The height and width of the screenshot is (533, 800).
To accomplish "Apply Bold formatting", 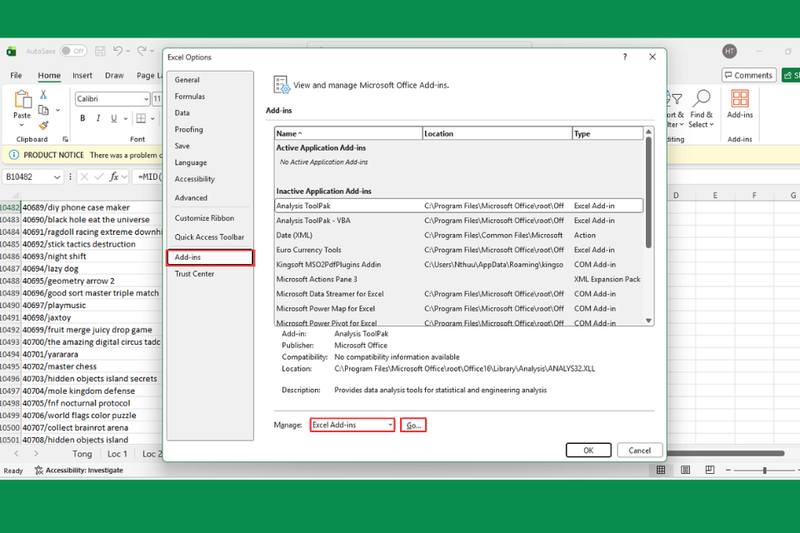I will tap(83, 118).
